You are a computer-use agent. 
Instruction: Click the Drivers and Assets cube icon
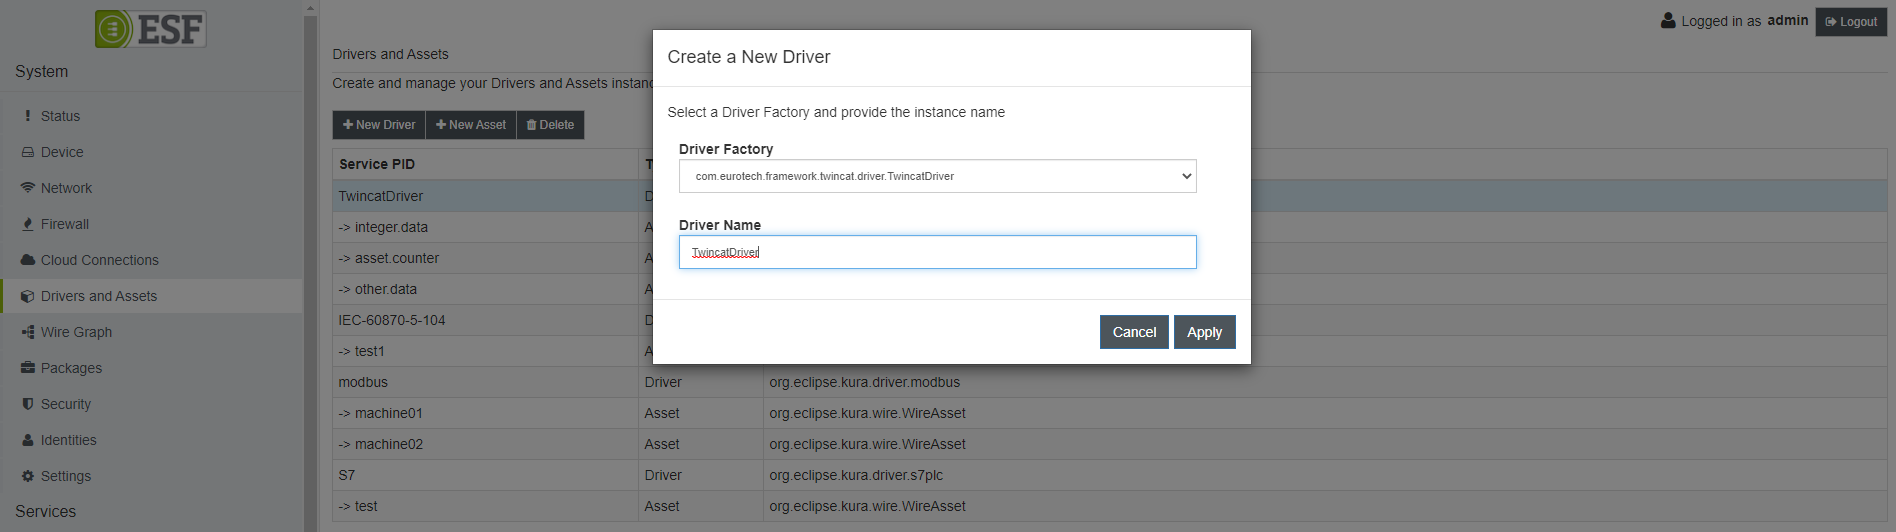point(28,296)
